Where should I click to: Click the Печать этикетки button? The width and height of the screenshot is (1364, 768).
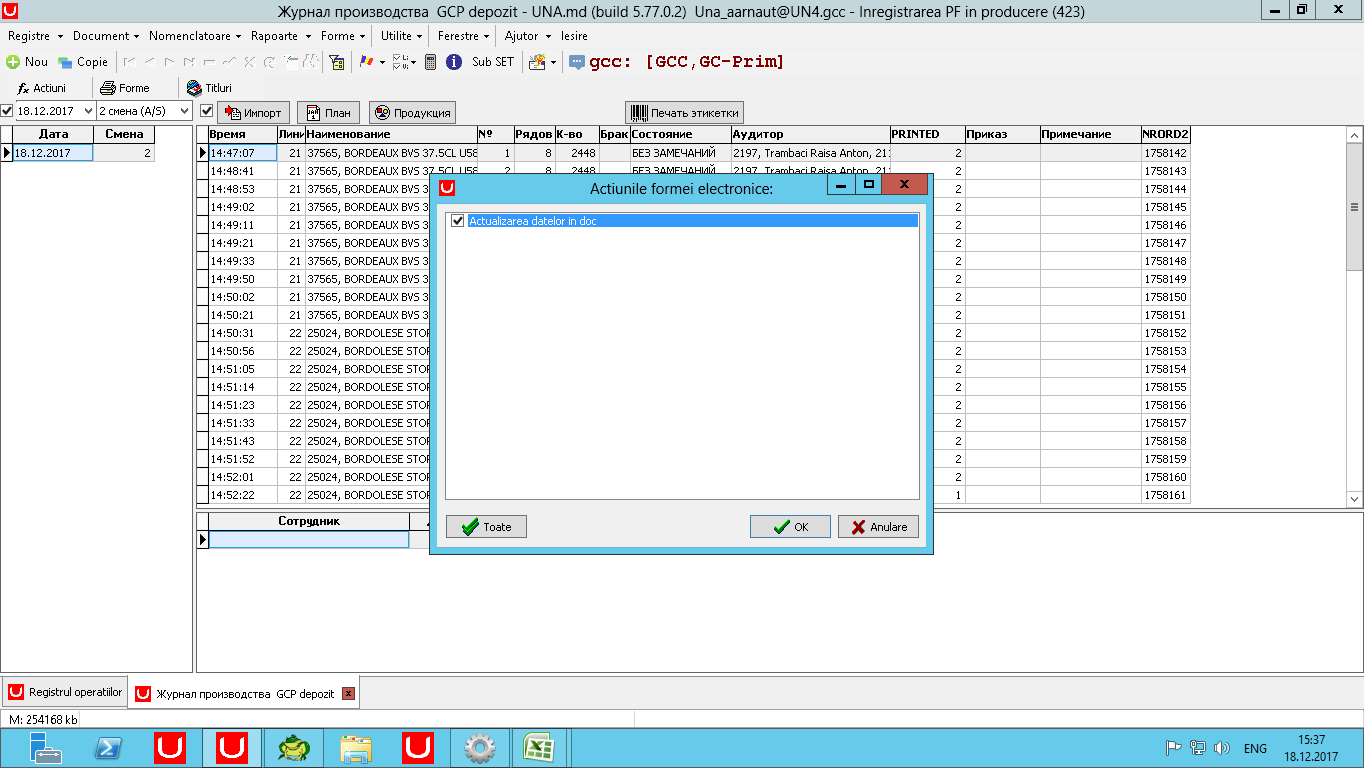[x=684, y=113]
